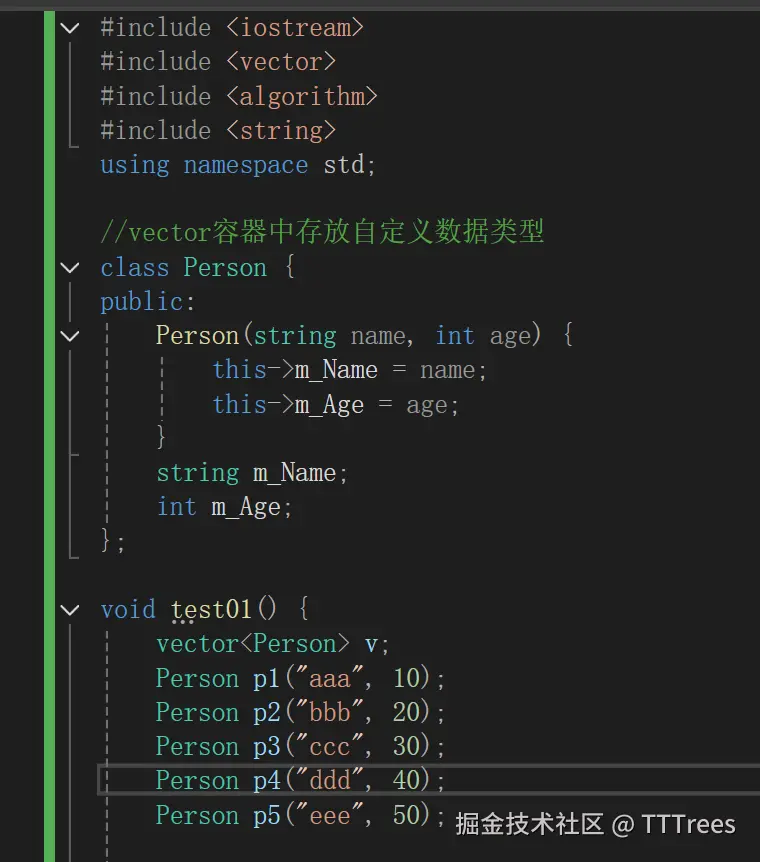This screenshot has width=760, height=862.
Task: Click the green Chinese comment line
Action: [x=322, y=232]
